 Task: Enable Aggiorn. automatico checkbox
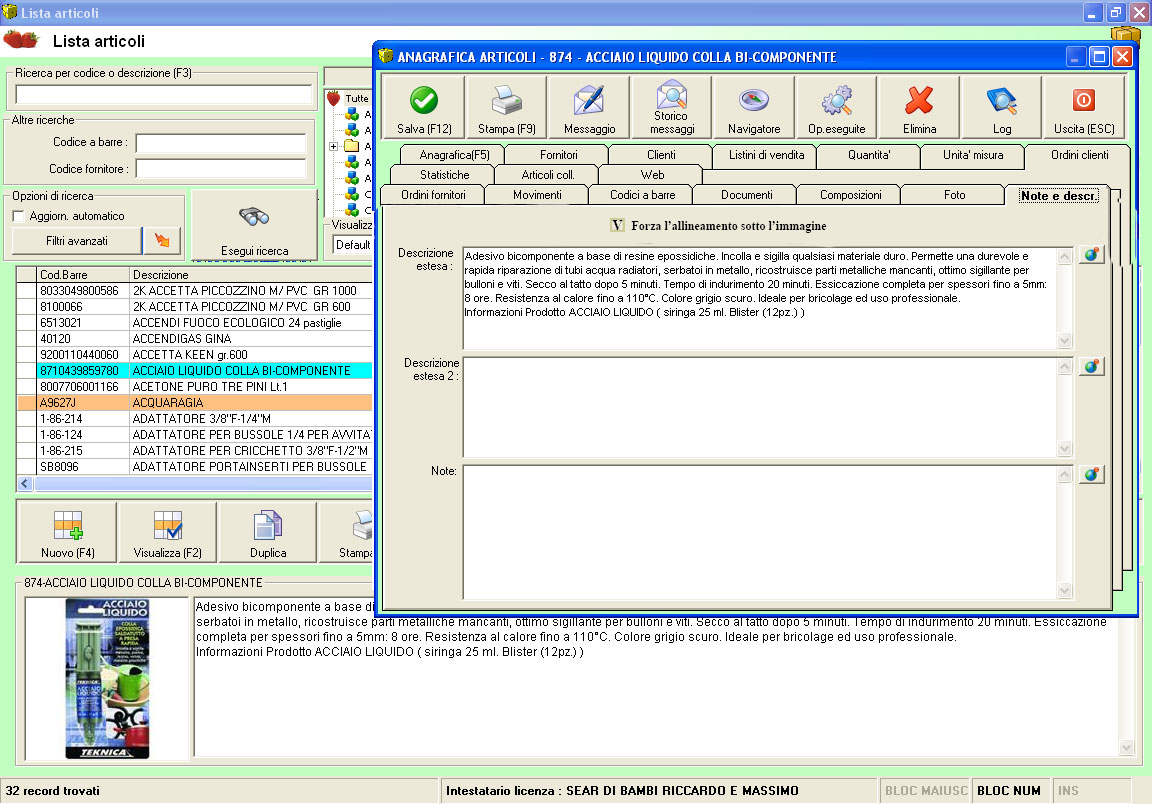point(18,216)
